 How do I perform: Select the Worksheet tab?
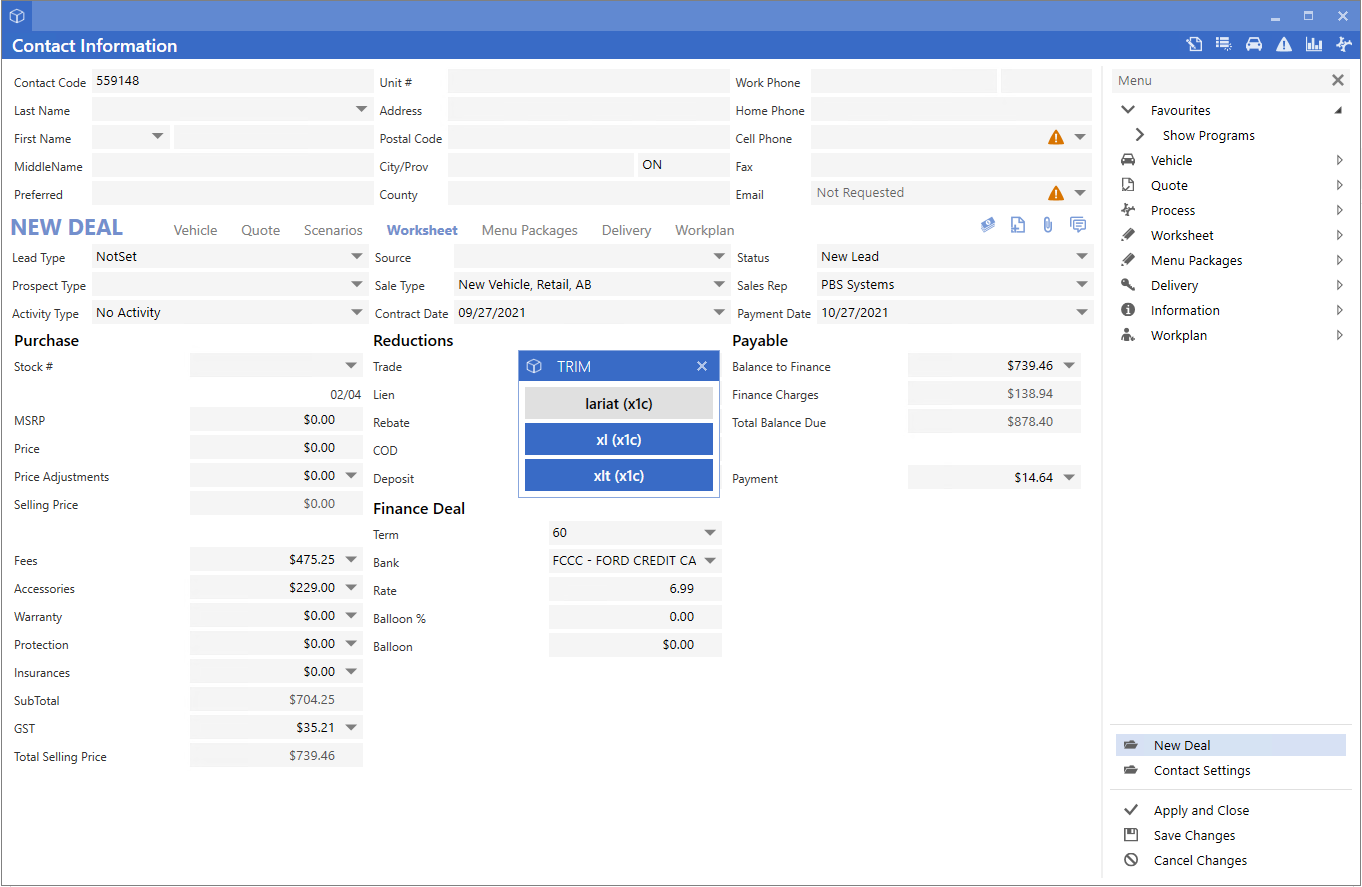pos(422,230)
